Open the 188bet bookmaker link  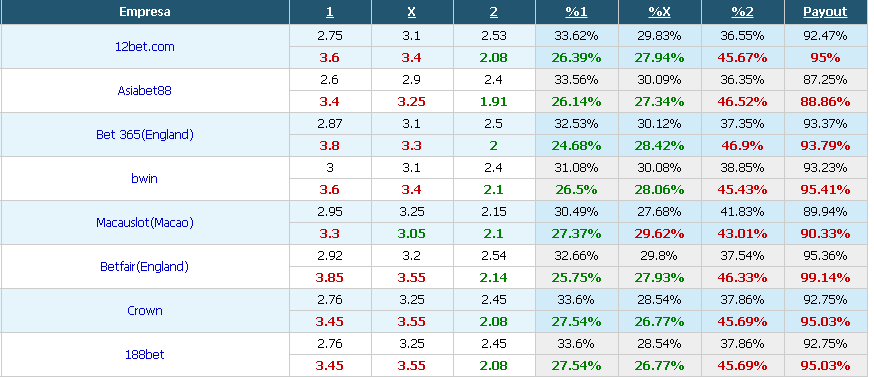[x=144, y=354]
